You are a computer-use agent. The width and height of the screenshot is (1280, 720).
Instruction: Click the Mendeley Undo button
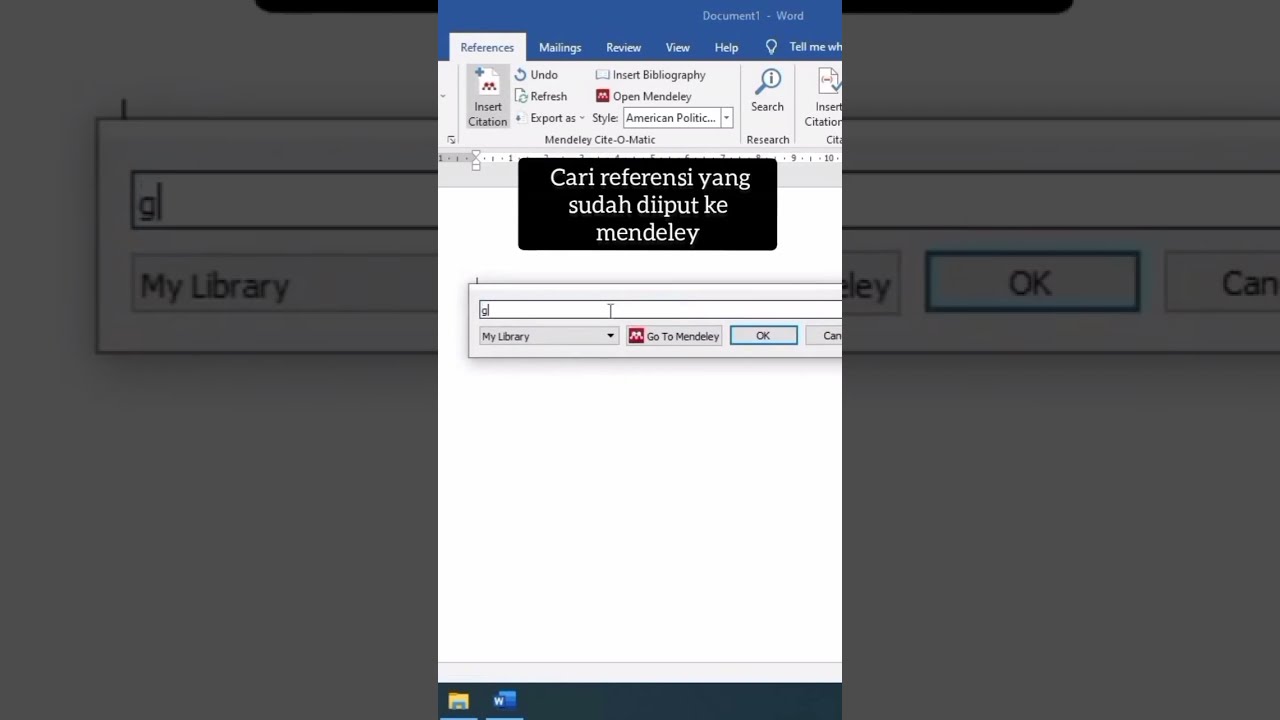coord(536,75)
